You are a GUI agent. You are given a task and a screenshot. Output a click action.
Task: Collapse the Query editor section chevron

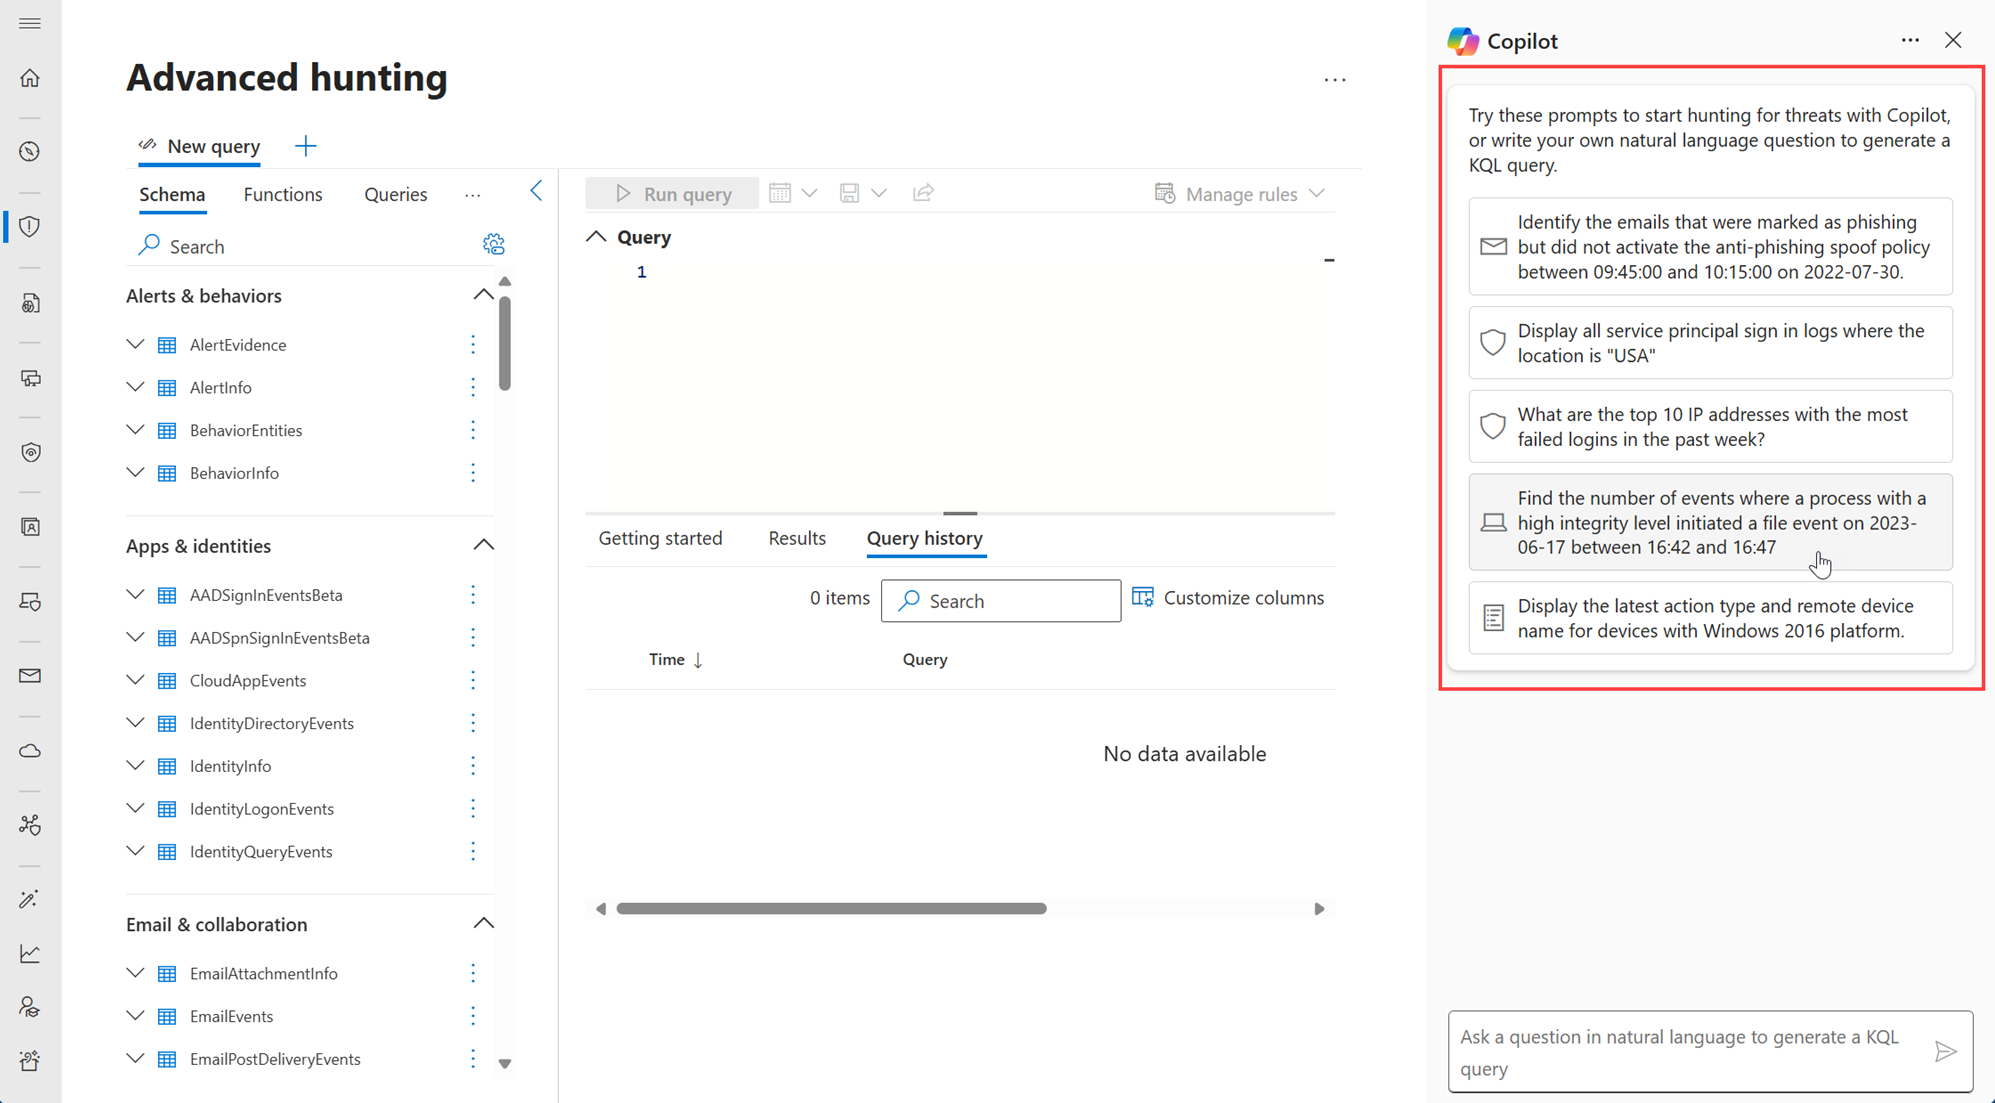(x=597, y=237)
